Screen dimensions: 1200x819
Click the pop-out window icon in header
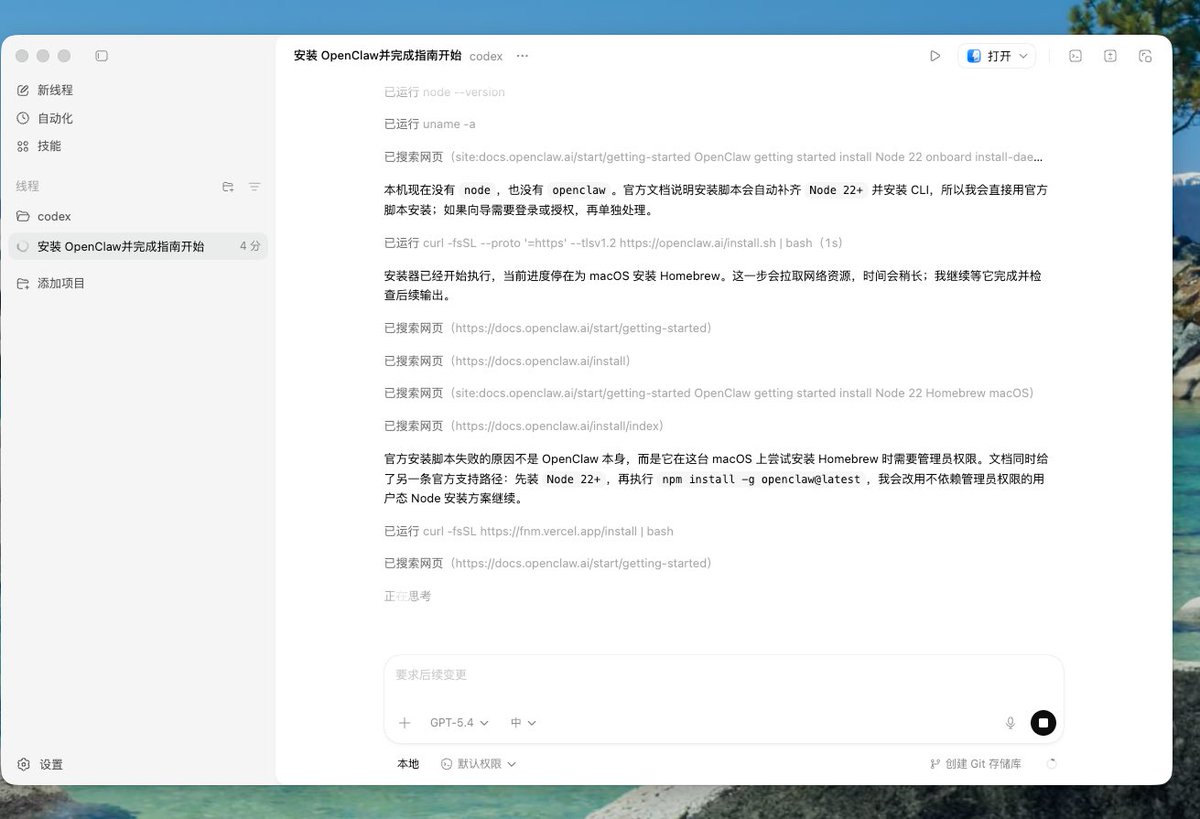pyautogui.click(x=1145, y=56)
